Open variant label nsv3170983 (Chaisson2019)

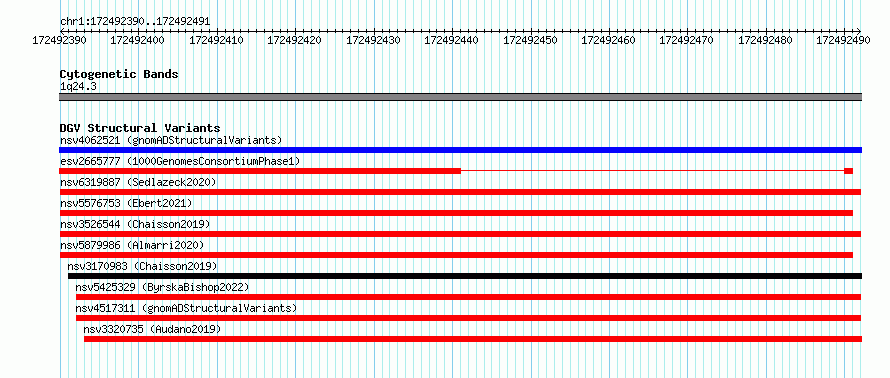pos(142,266)
